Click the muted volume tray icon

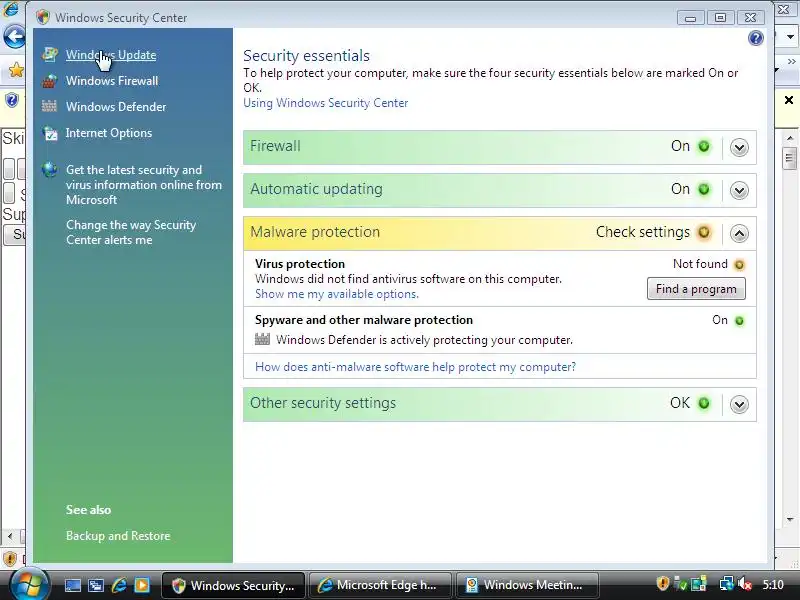745,584
